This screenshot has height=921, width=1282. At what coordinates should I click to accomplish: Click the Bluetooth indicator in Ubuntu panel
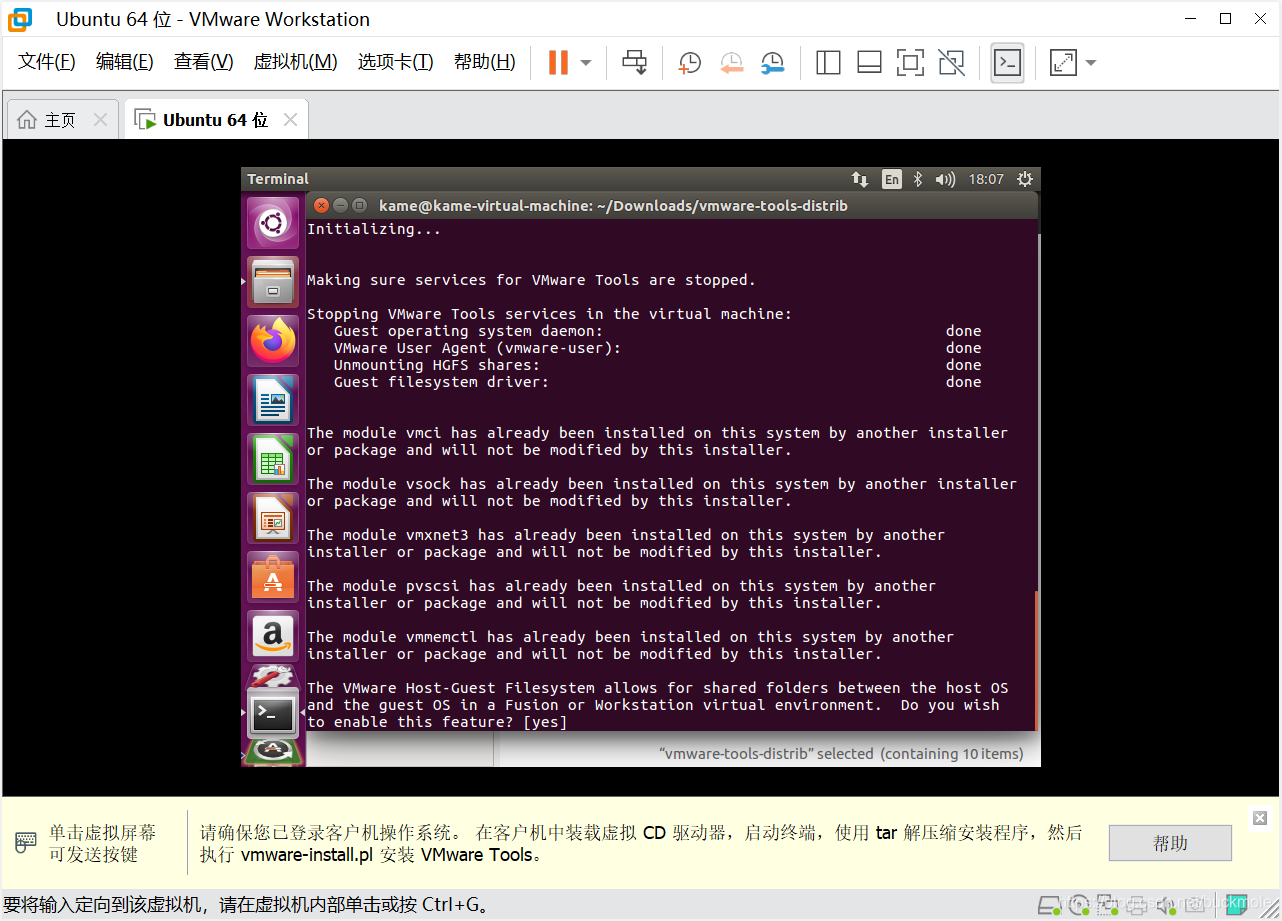point(918,179)
